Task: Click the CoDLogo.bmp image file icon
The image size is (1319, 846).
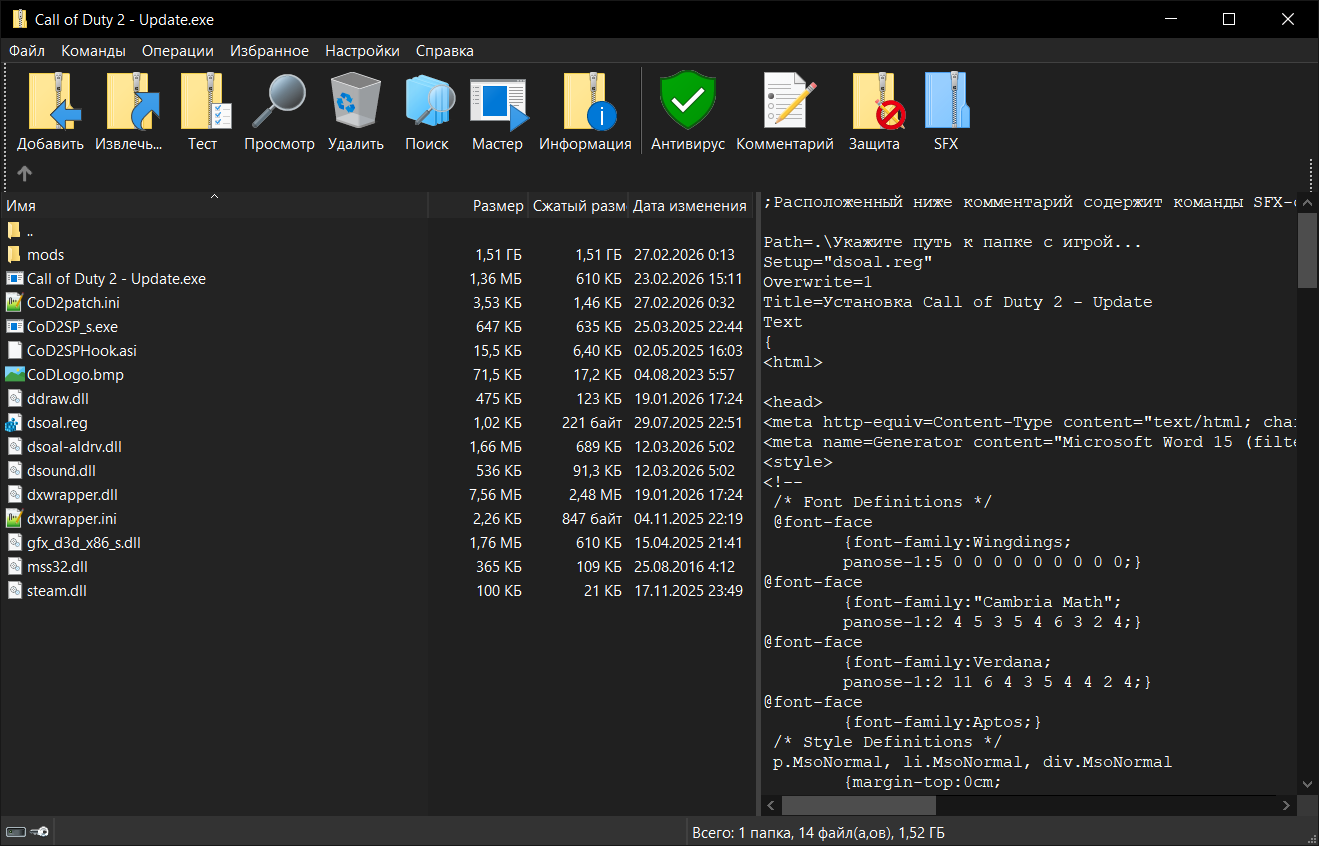Action: (14, 375)
